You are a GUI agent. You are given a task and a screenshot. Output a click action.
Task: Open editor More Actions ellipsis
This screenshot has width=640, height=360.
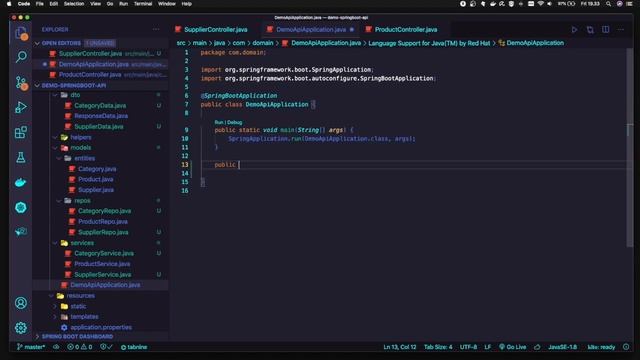(621, 29)
